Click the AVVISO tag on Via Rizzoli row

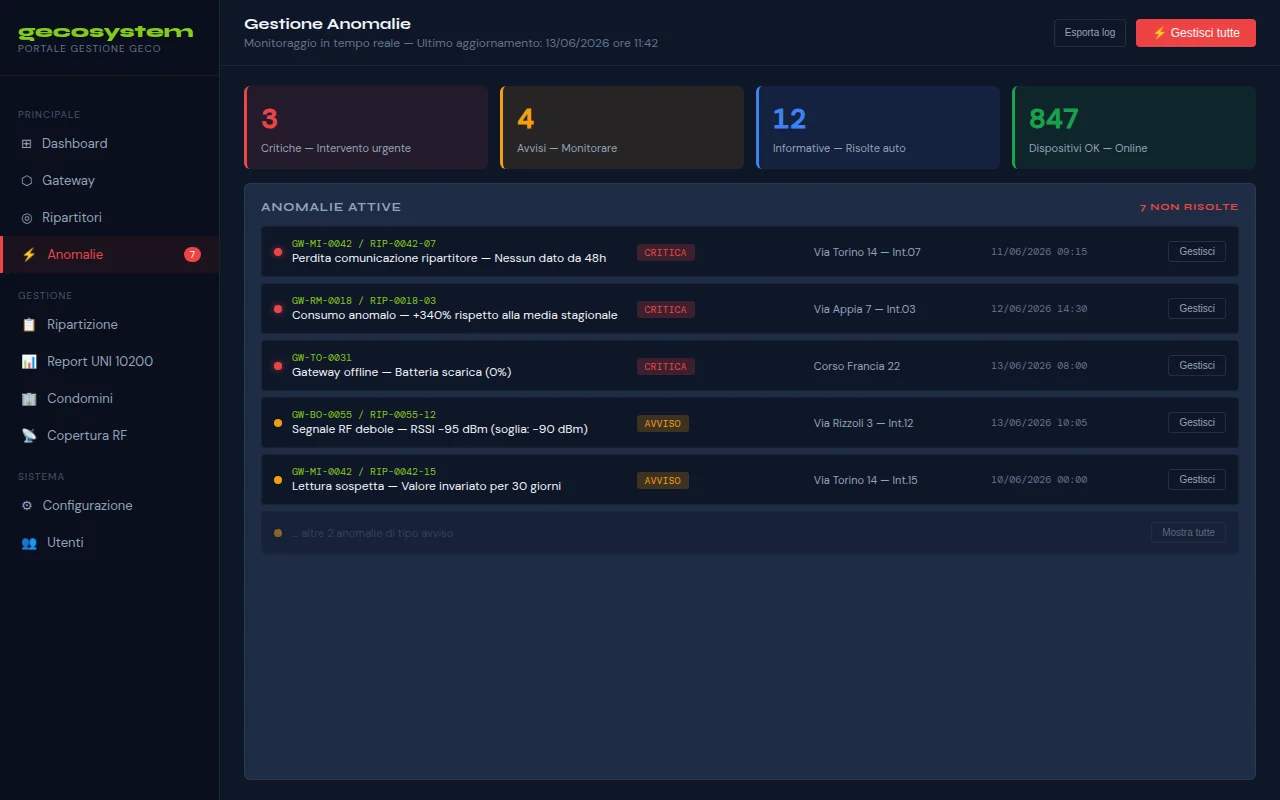tap(663, 424)
